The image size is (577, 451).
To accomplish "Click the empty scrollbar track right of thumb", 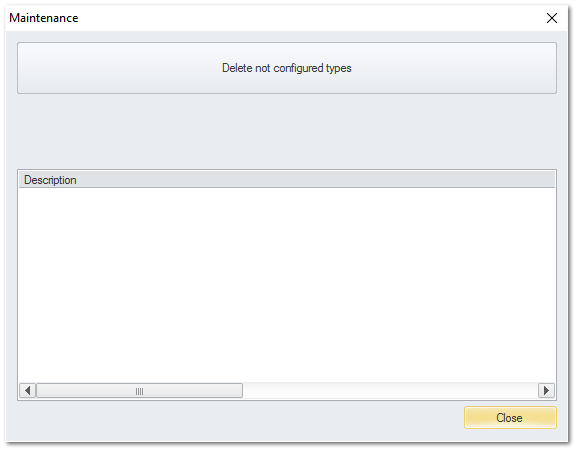I will [x=390, y=390].
